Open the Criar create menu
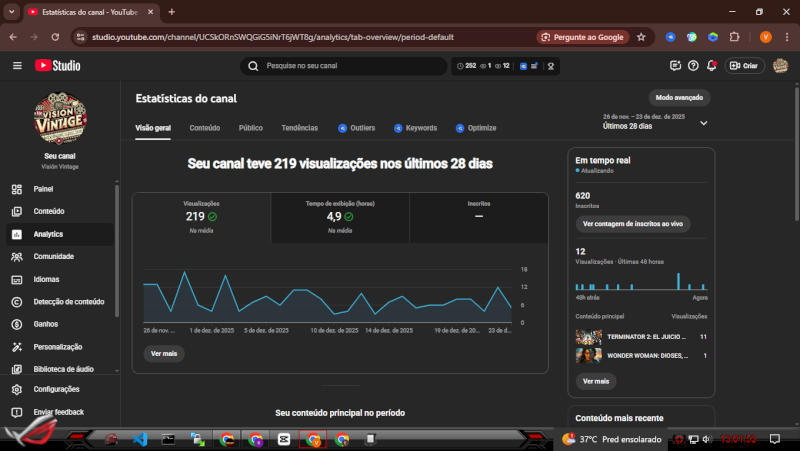Viewport: 800px width, 451px height. click(x=743, y=66)
